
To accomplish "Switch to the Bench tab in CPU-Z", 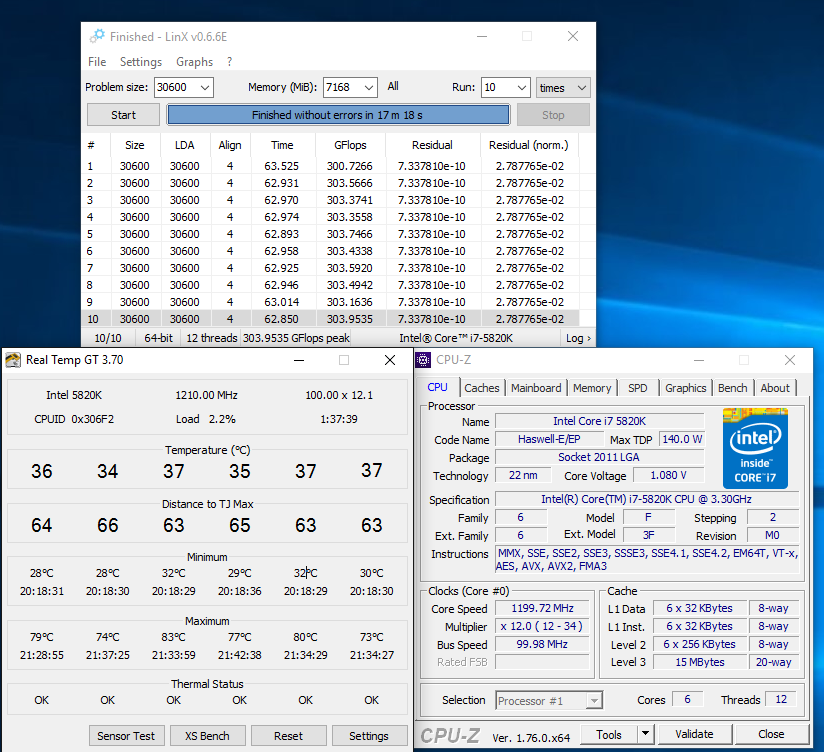I will click(x=732, y=388).
